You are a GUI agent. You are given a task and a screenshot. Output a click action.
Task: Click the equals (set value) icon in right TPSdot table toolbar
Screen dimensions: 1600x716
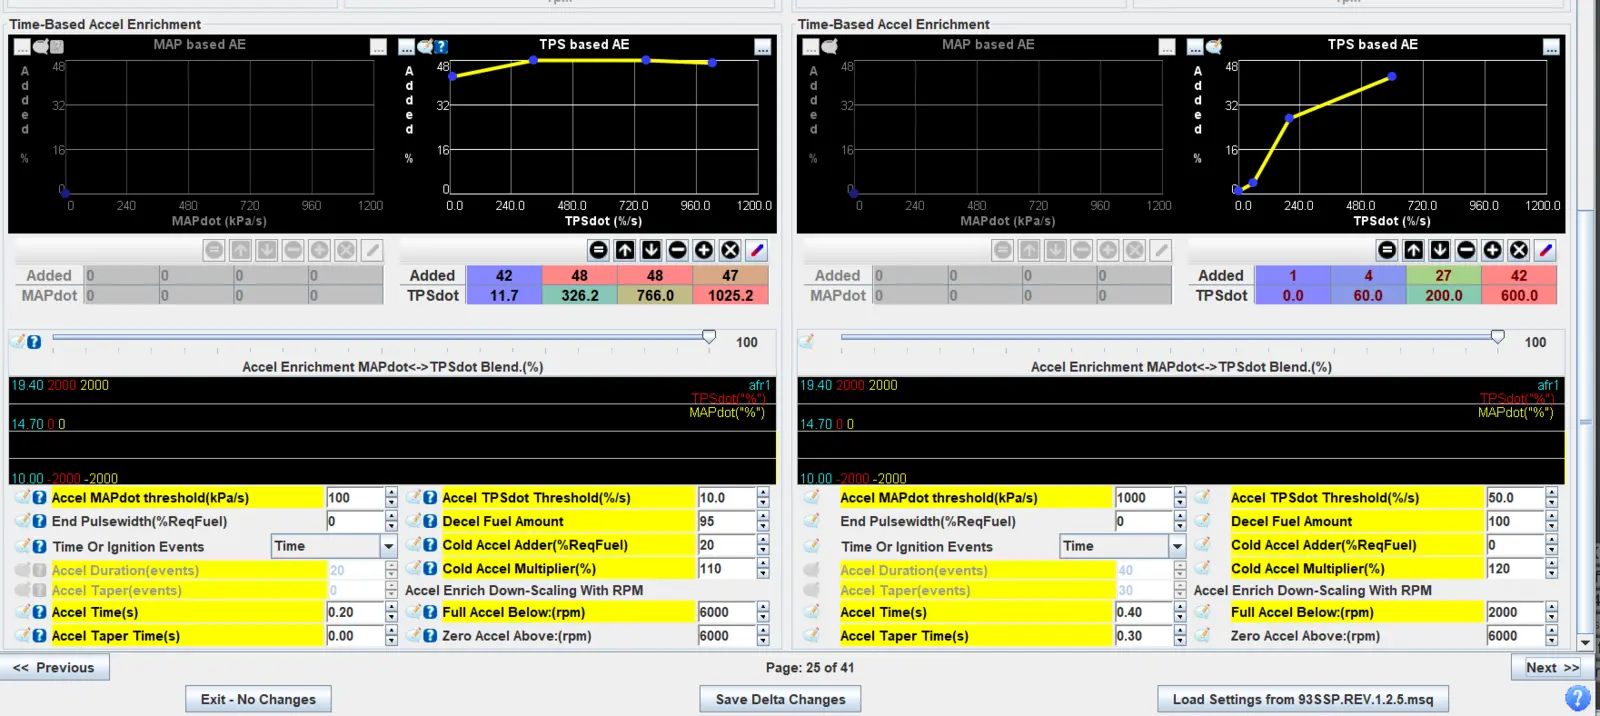[x=1387, y=250]
